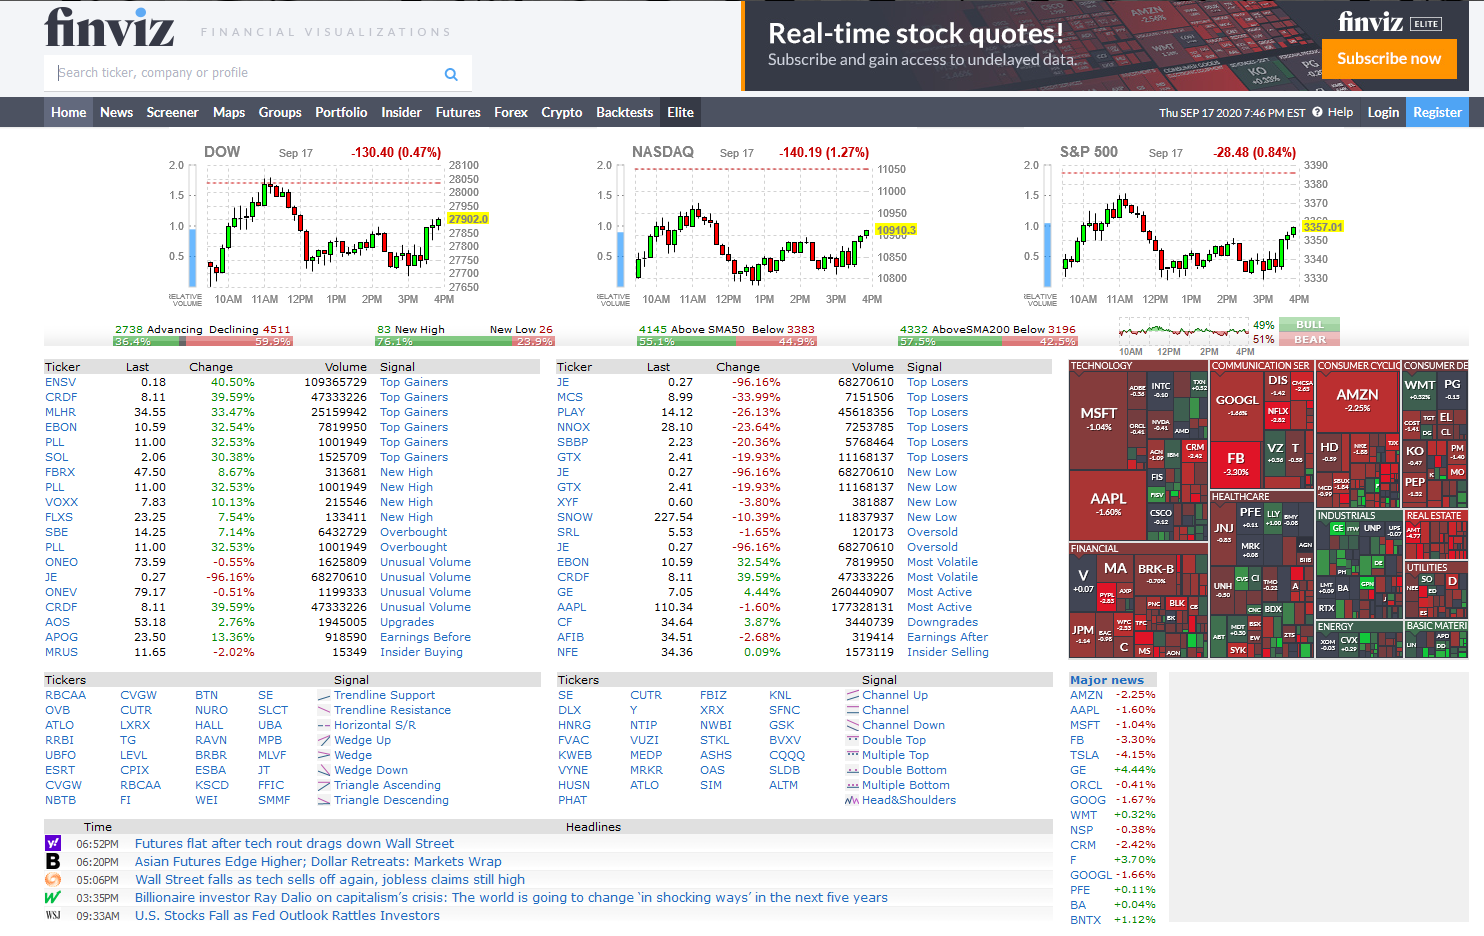Open the Ray Dalio capitalism headline

click(511, 897)
